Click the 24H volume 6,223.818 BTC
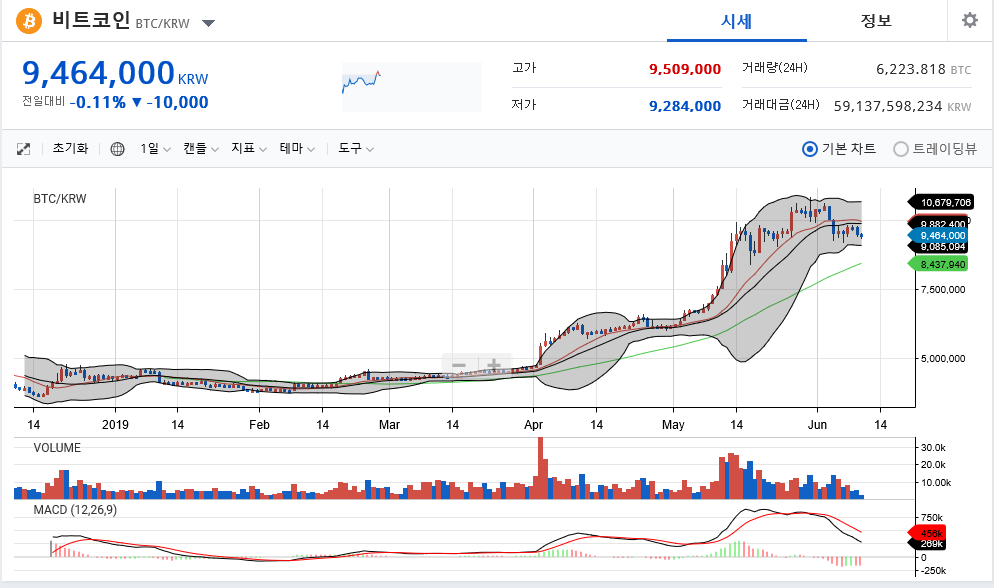 [x=923, y=69]
